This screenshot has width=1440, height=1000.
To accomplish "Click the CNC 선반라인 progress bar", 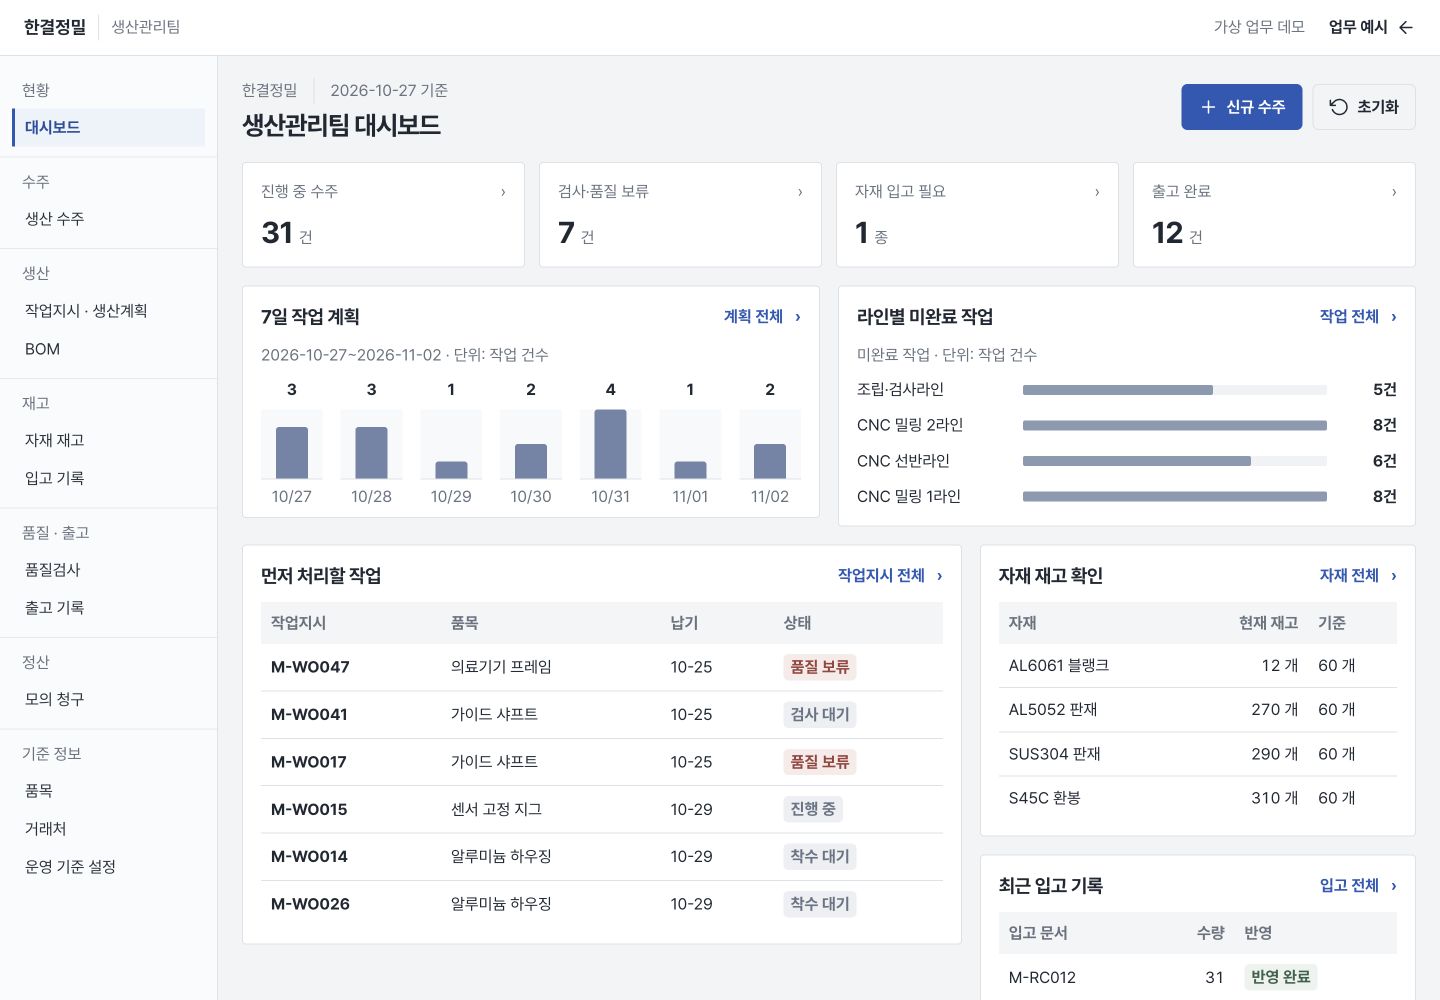I will (1175, 461).
